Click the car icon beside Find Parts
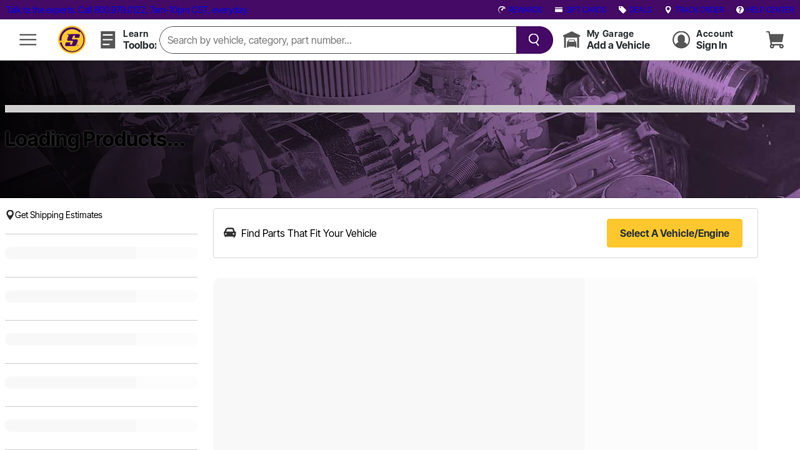 [x=230, y=233]
